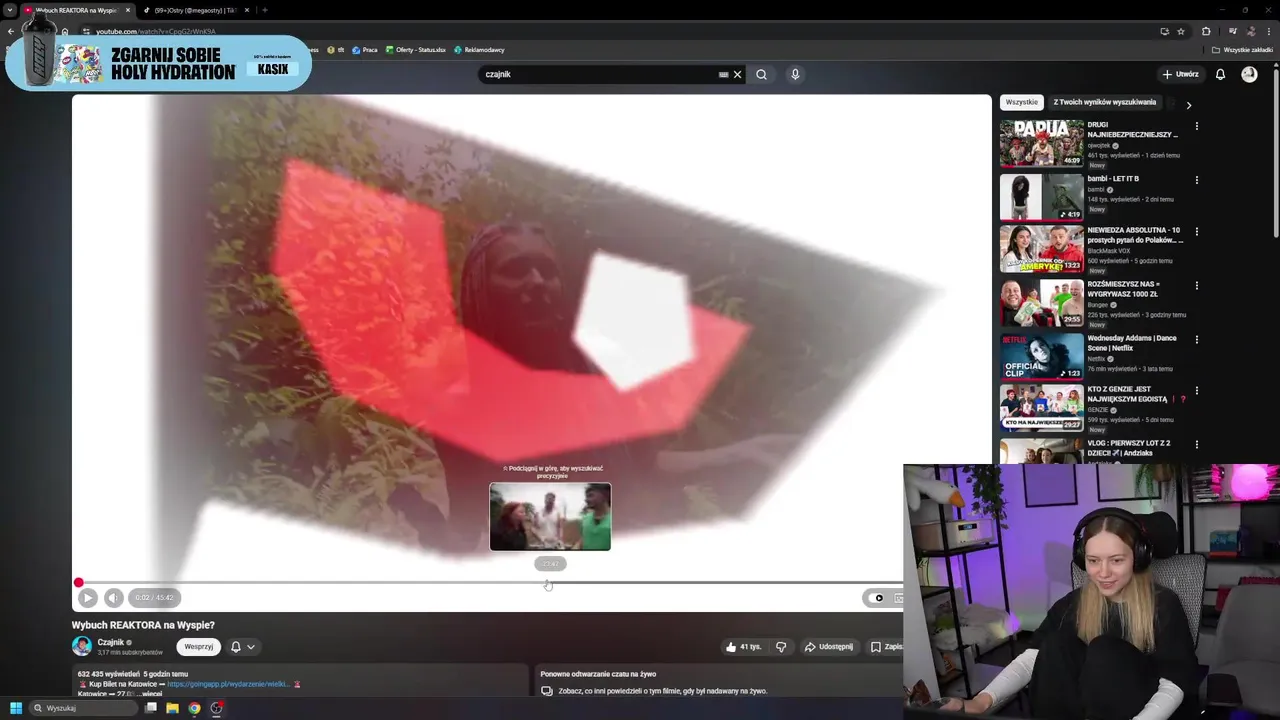Run search with the magnifier button
The height and width of the screenshot is (720, 1280).
point(761,74)
